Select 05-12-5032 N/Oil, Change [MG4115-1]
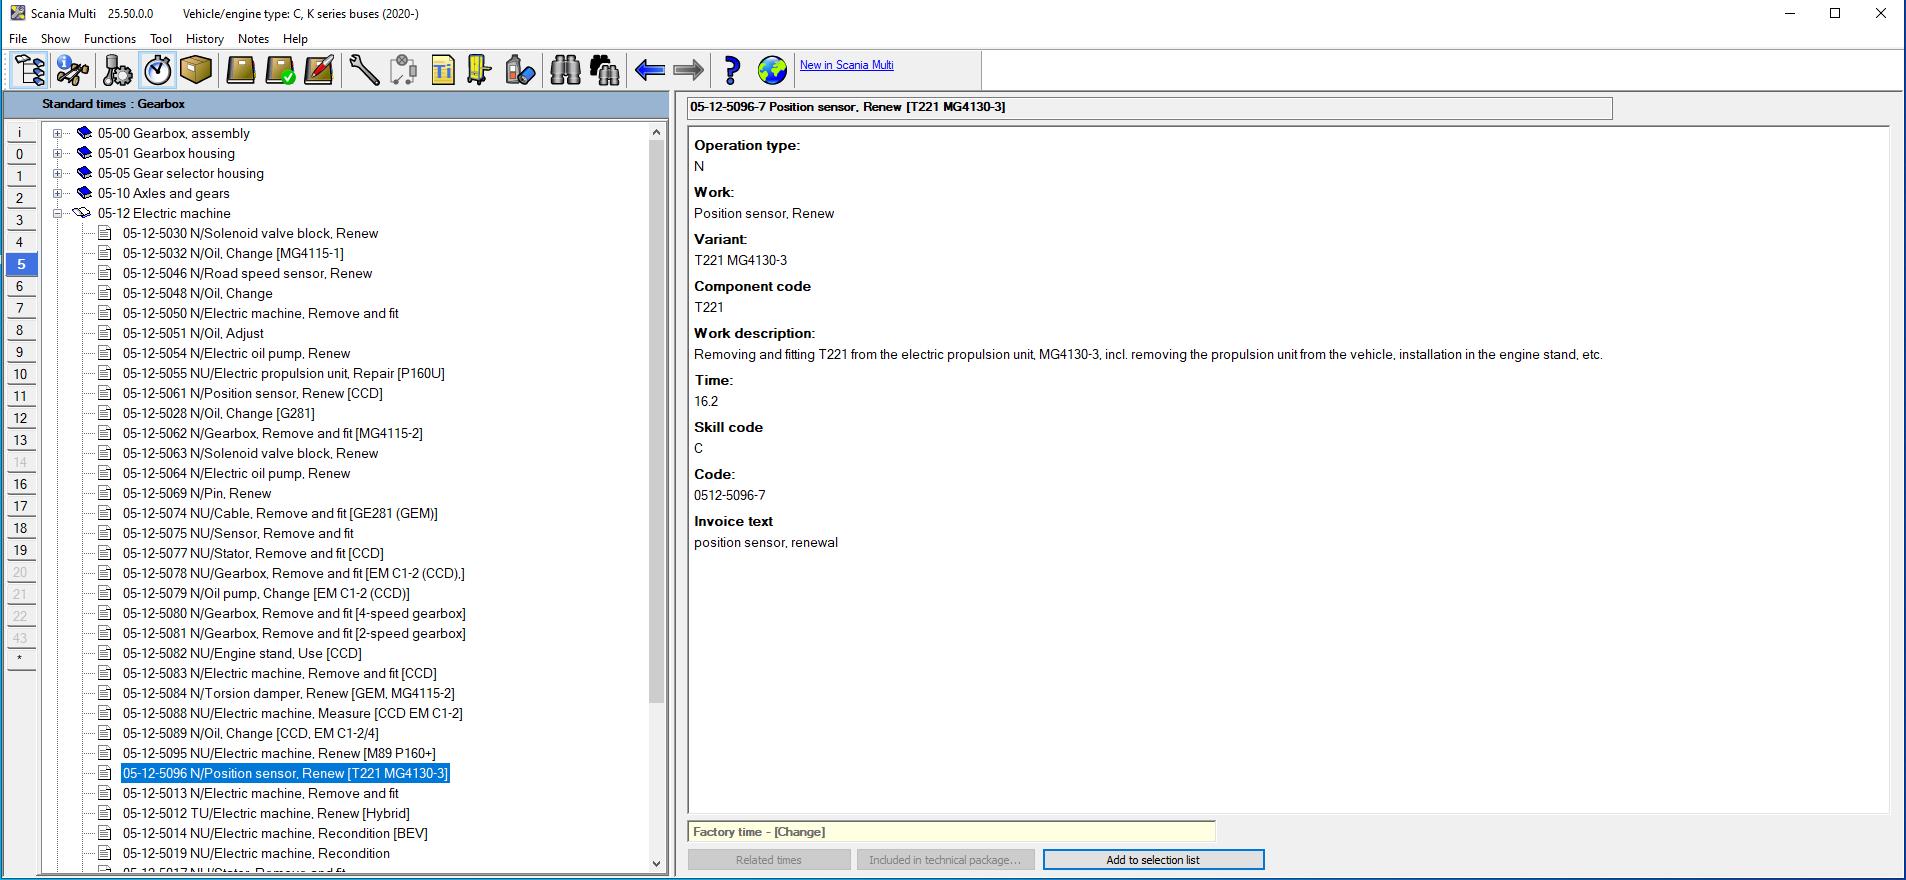Screen dimensions: 1906x880 coord(233,253)
